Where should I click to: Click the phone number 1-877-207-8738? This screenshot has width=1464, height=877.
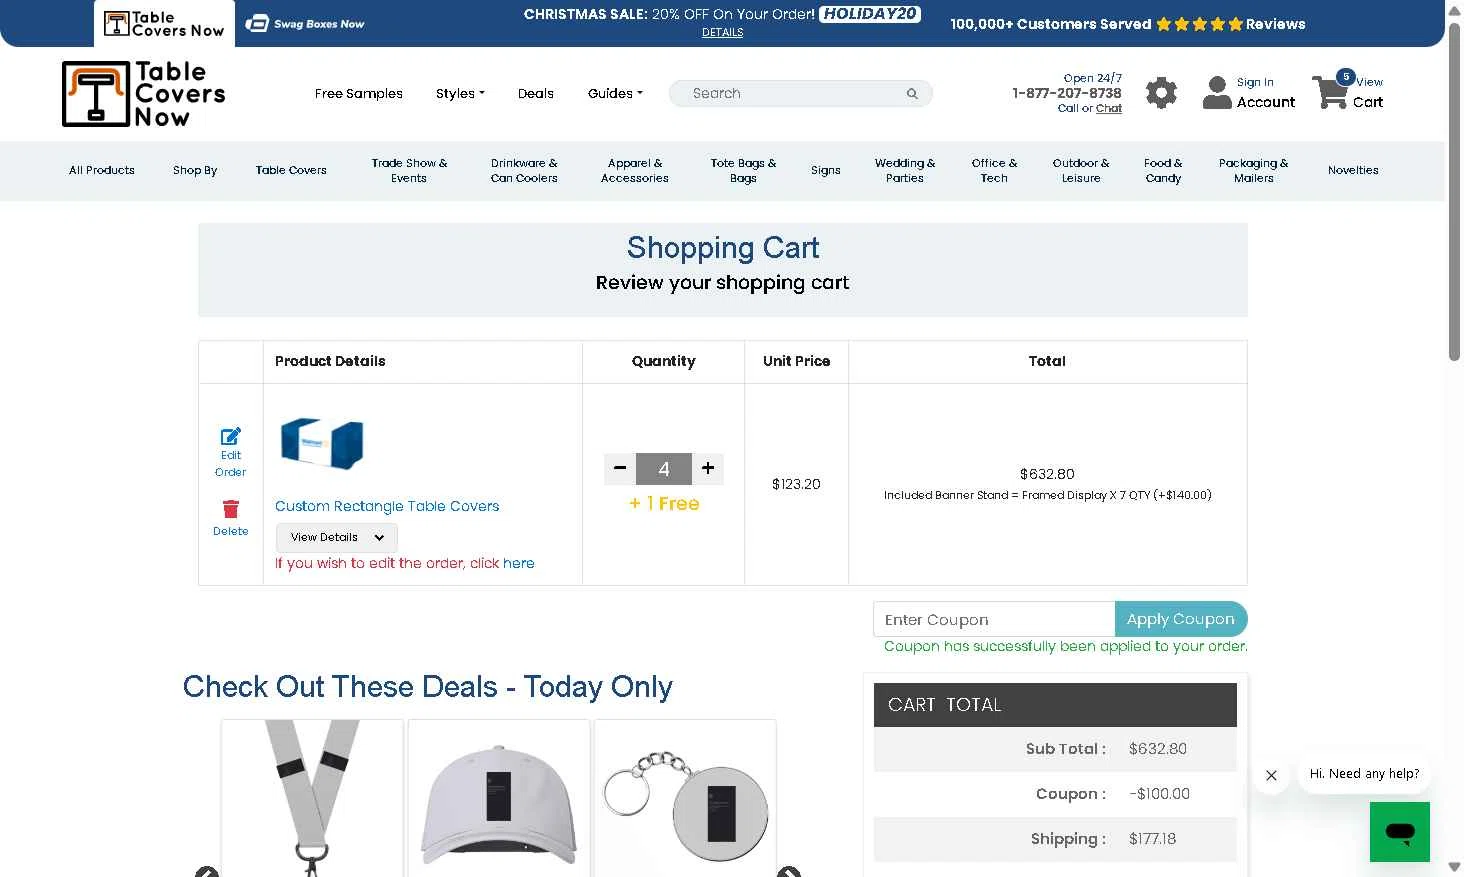click(x=1067, y=93)
